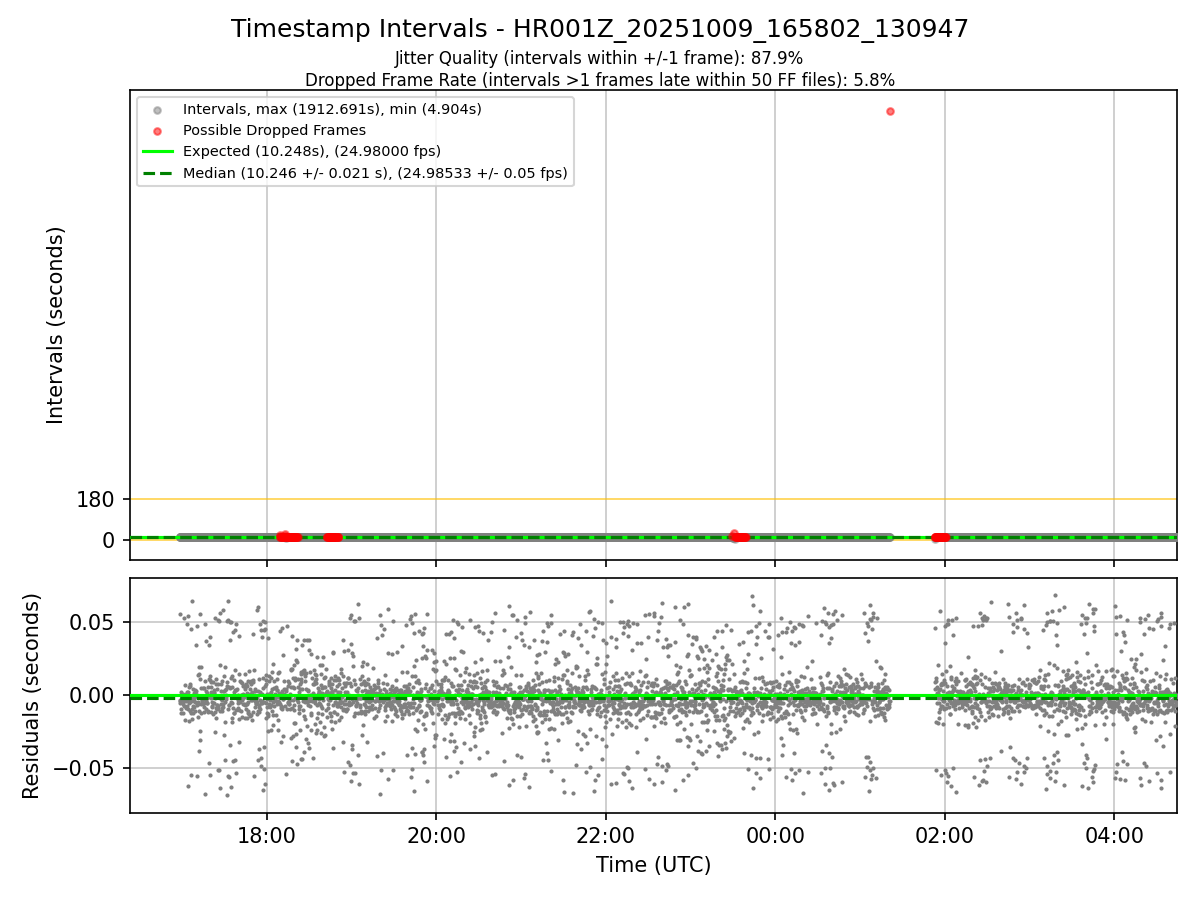Click the 'Residuals (seconds)' y-axis label
The width and height of the screenshot is (1200, 900).
pos(32,696)
